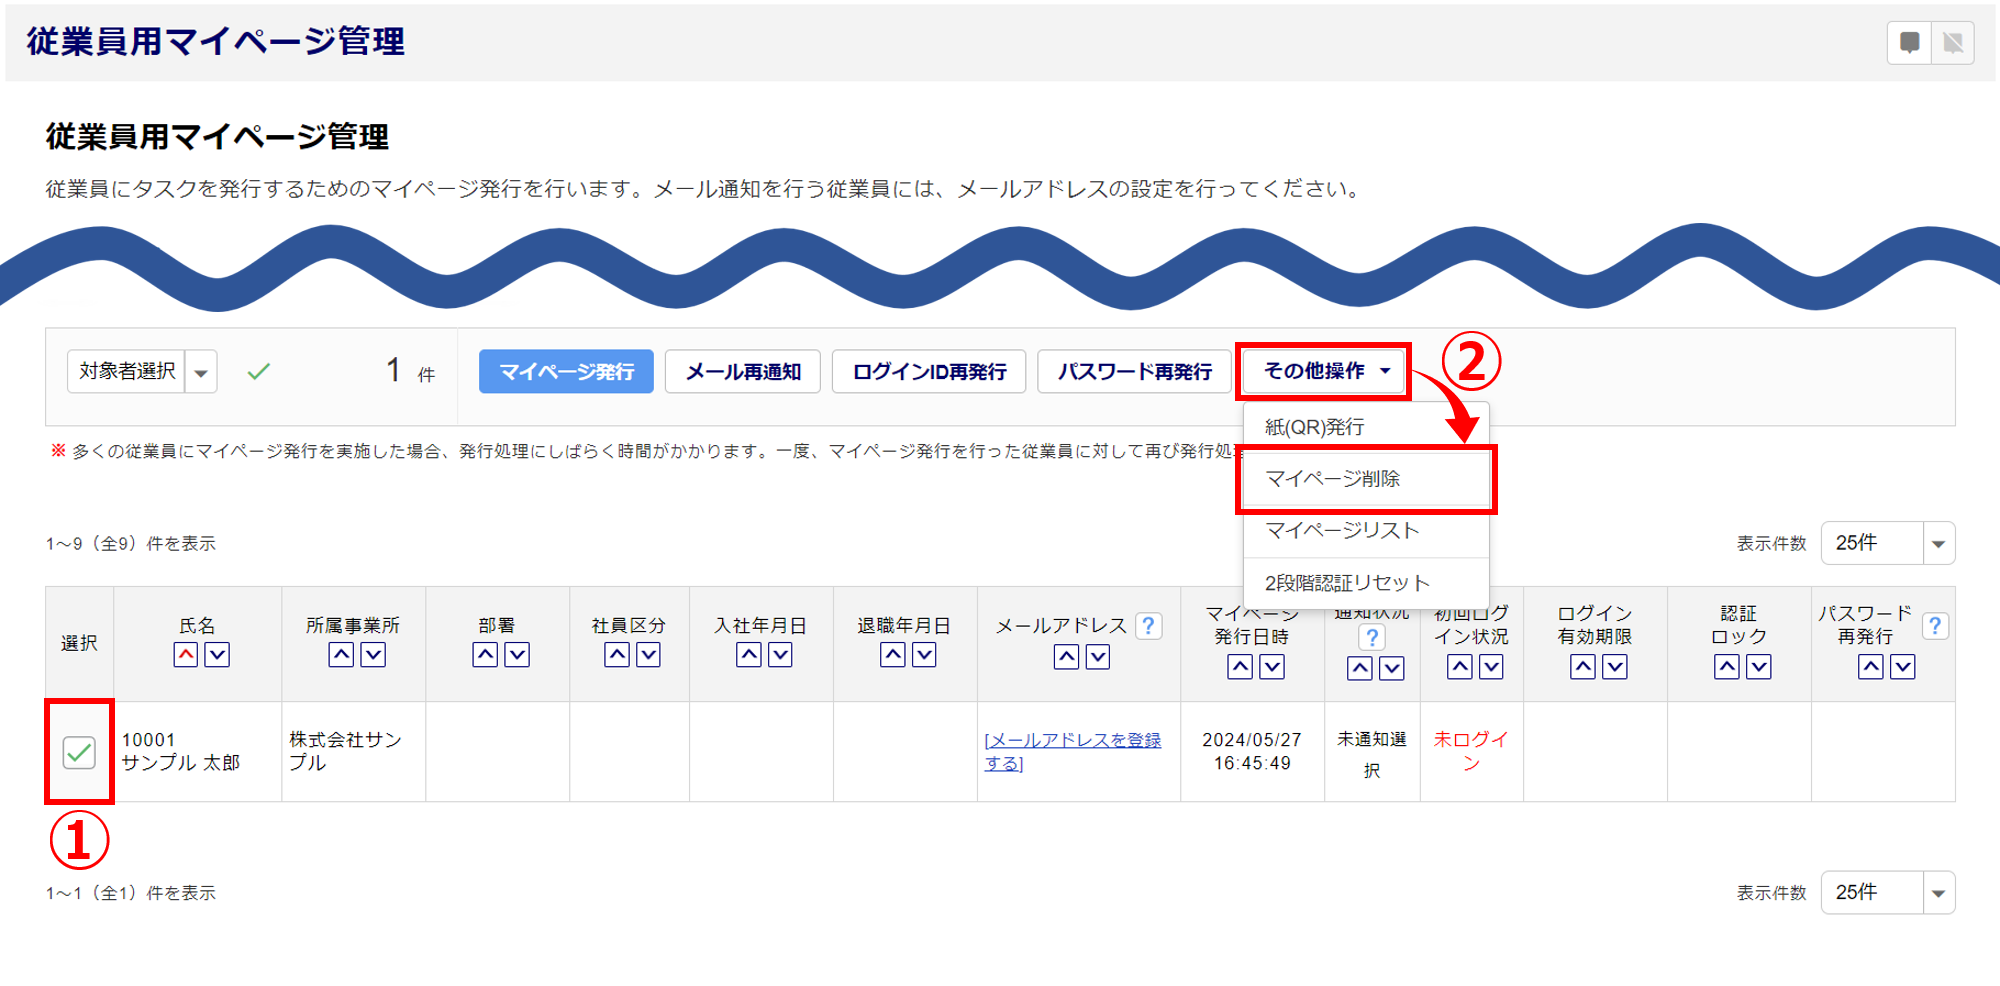Sort マイページ発行日時 column ascending
Viewport: 2000px width, 986px height.
pos(1240,667)
